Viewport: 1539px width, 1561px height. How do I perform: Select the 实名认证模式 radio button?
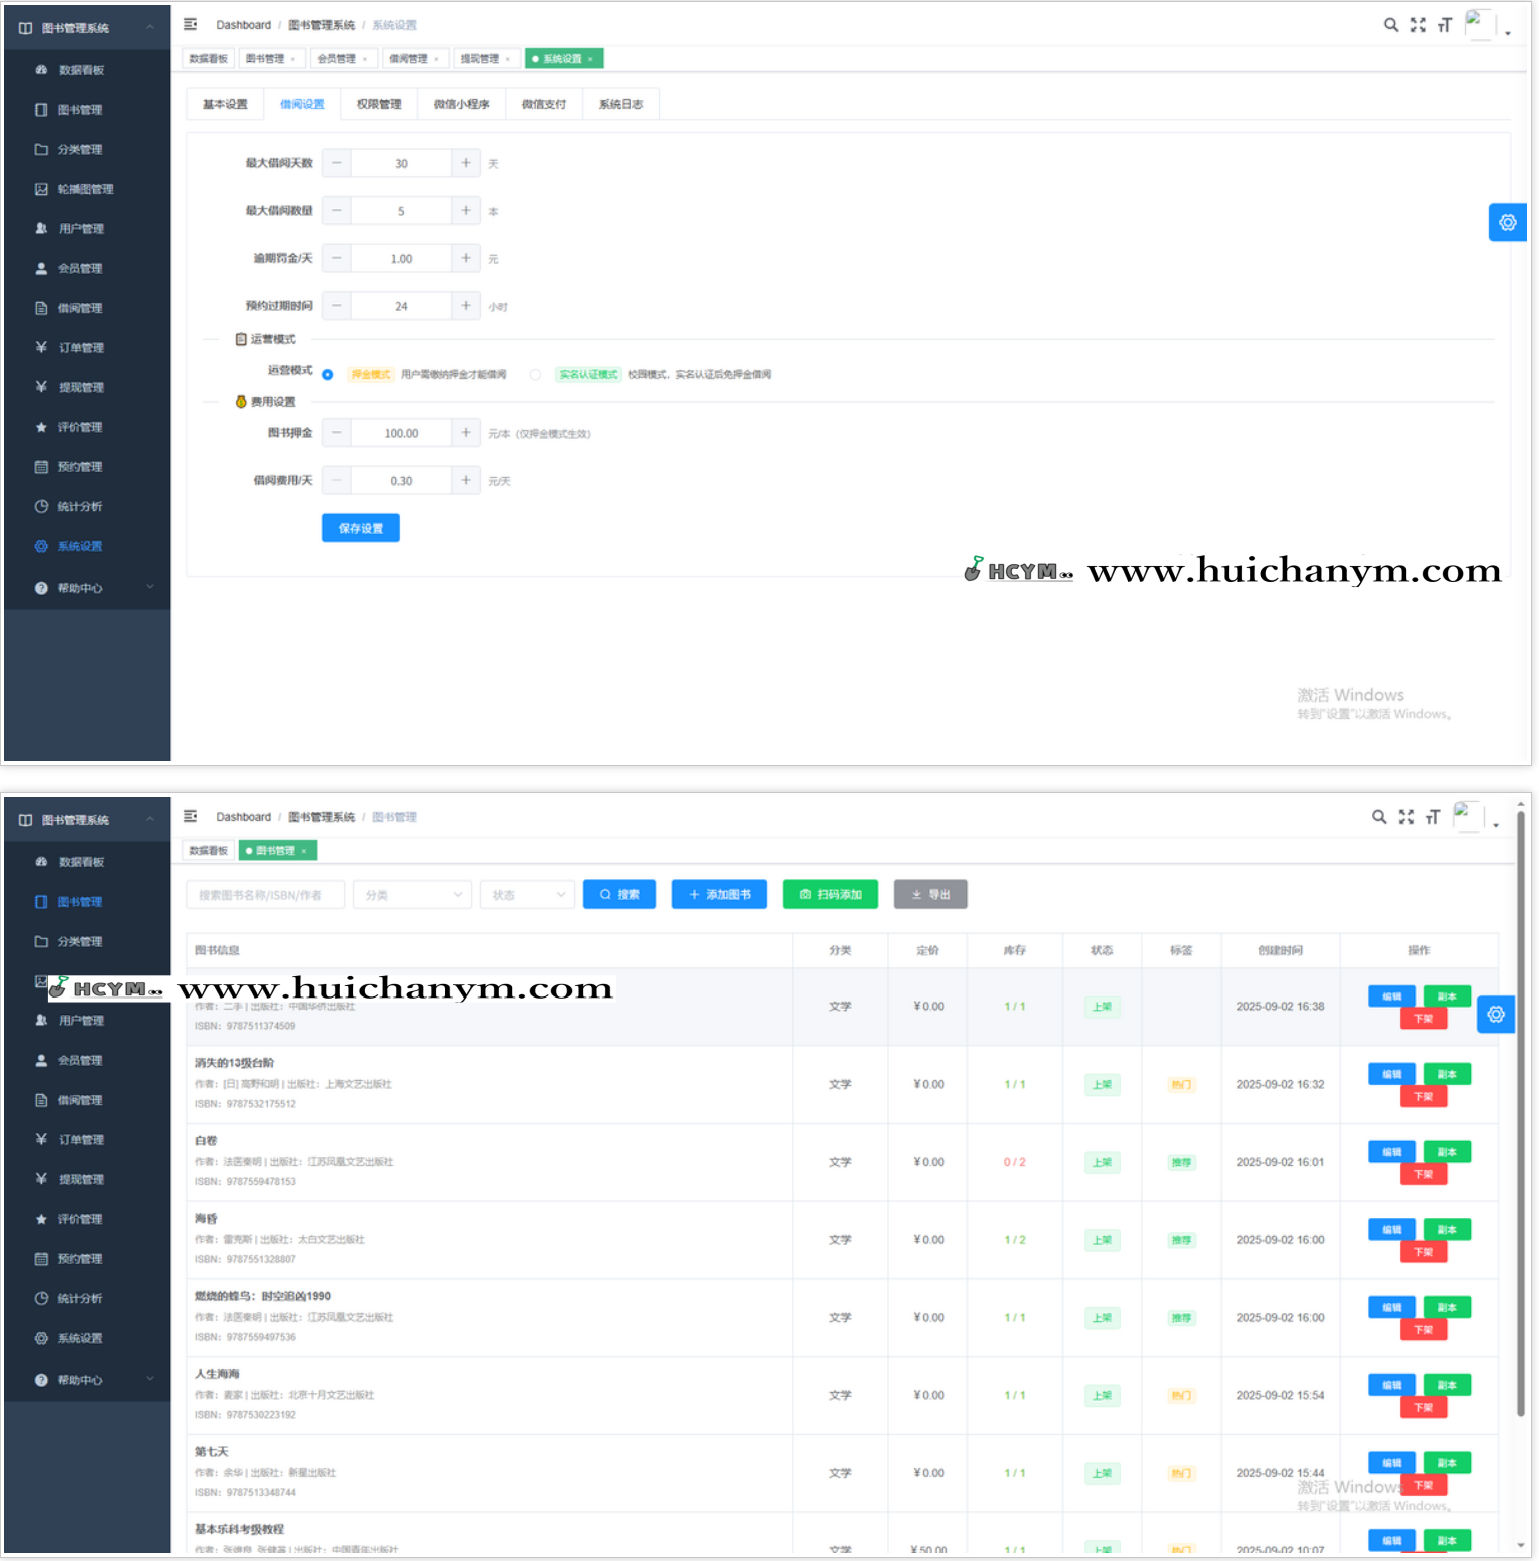pos(536,375)
